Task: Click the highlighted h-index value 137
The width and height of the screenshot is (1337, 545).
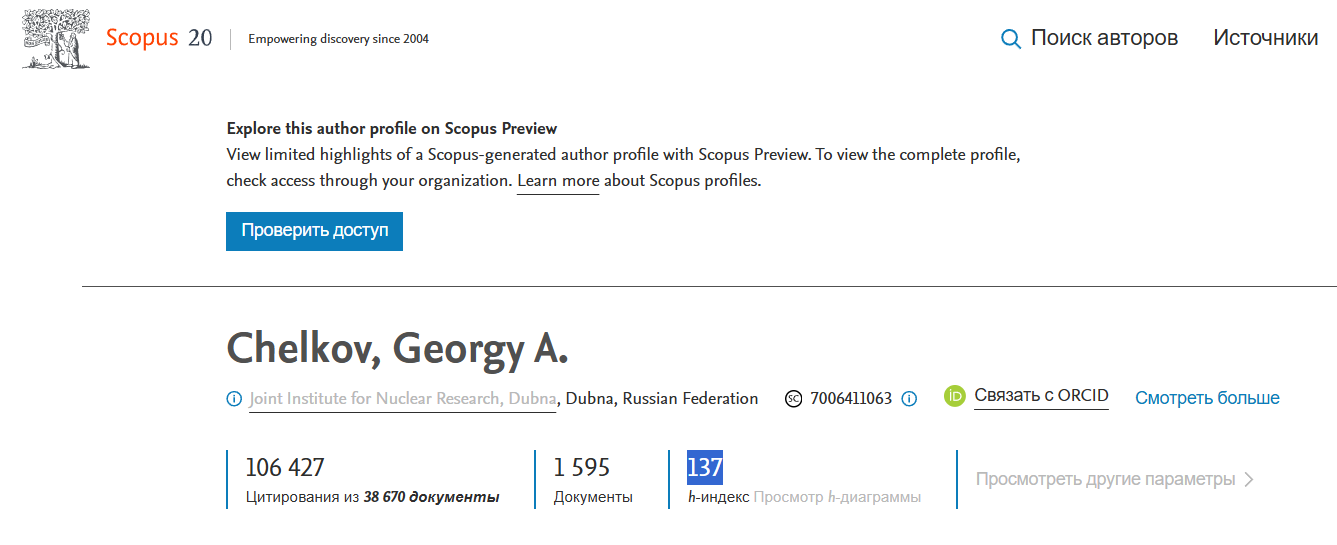Action: (704, 467)
